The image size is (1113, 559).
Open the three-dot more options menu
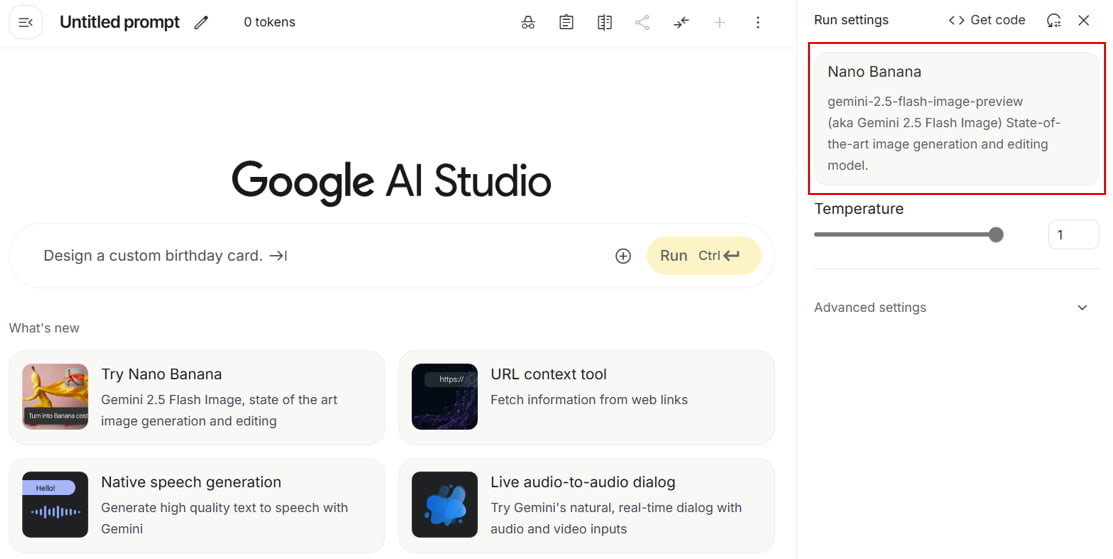[x=757, y=22]
